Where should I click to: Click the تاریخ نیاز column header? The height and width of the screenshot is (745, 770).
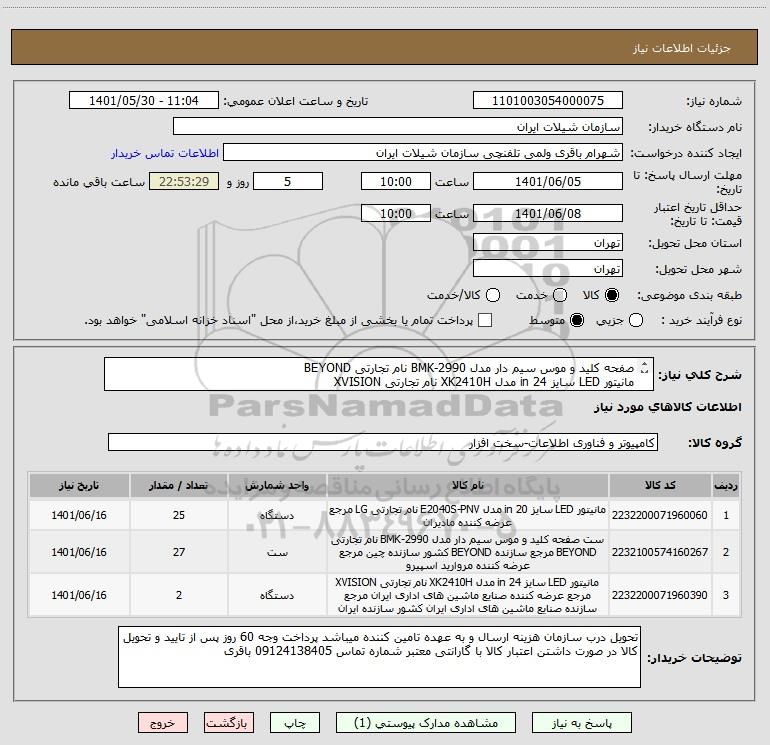click(x=79, y=485)
